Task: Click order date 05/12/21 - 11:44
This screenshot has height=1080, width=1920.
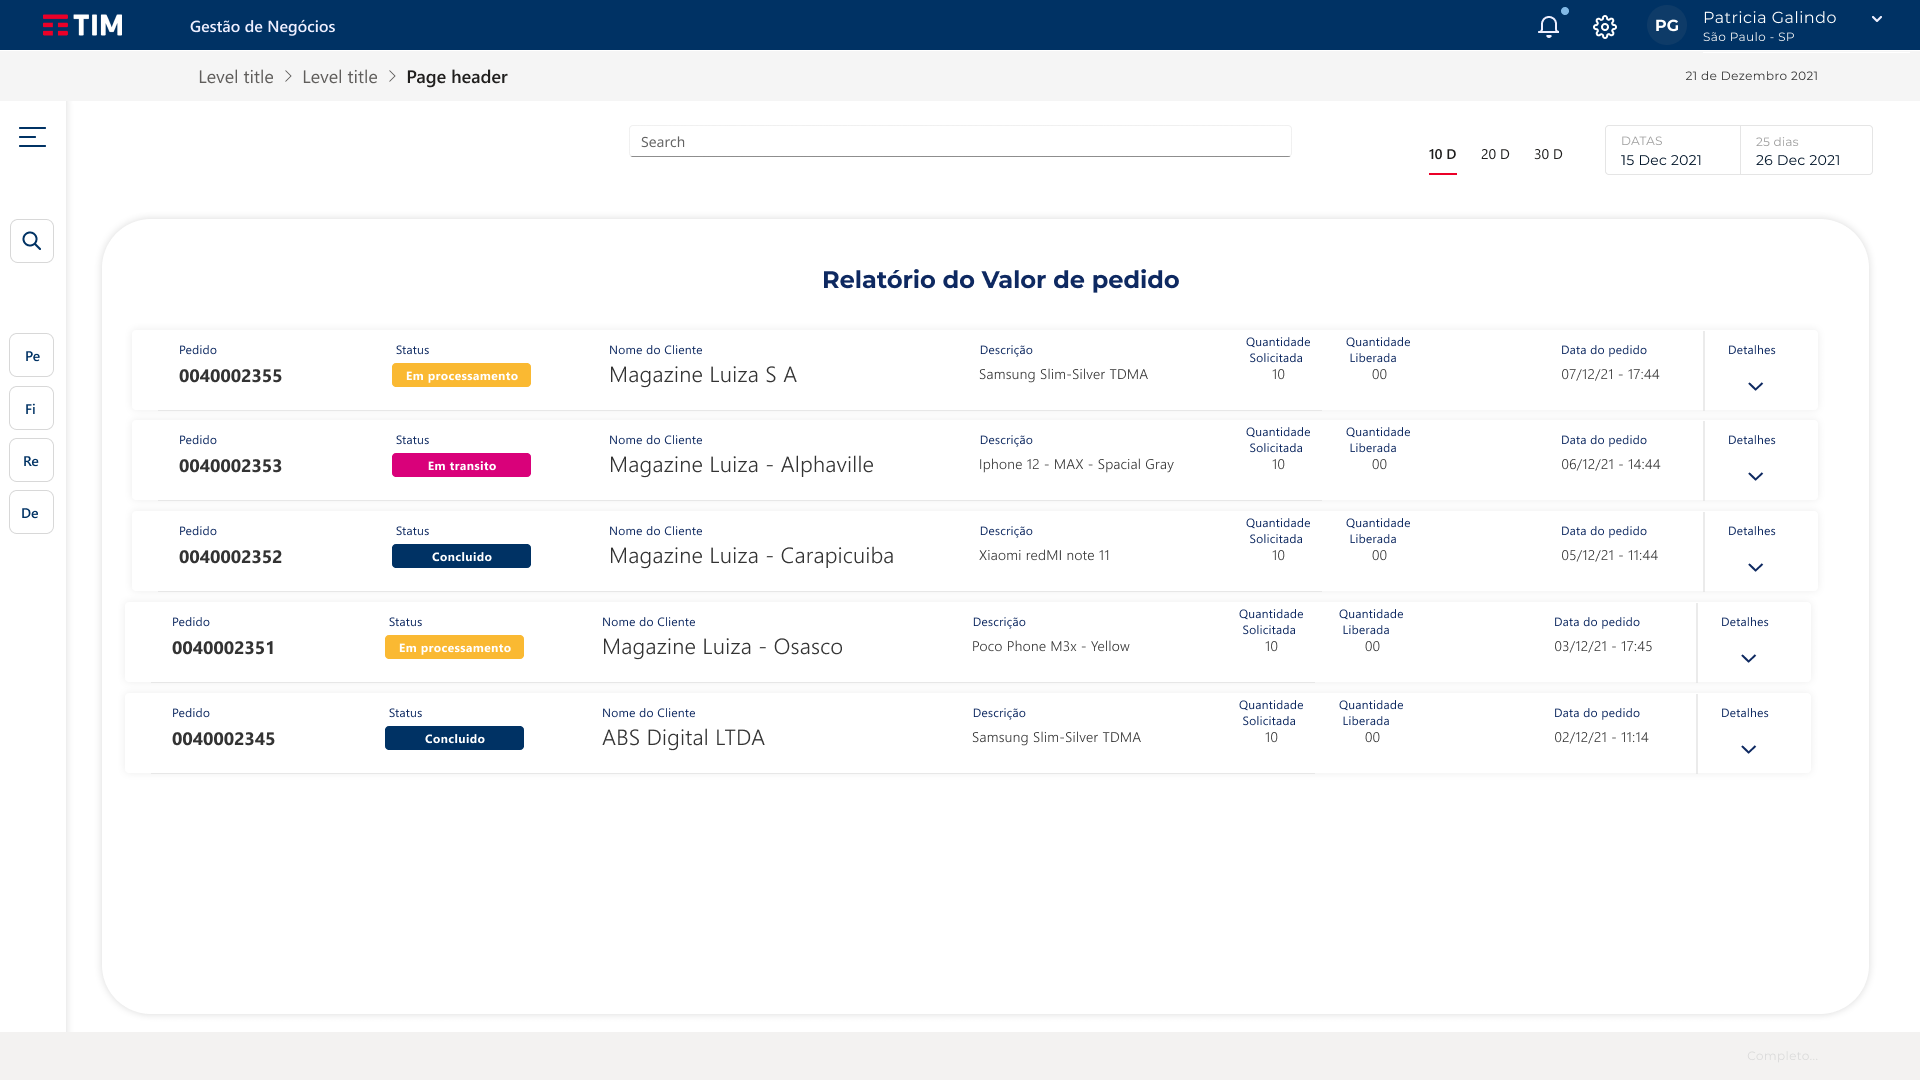Action: pyautogui.click(x=1609, y=555)
